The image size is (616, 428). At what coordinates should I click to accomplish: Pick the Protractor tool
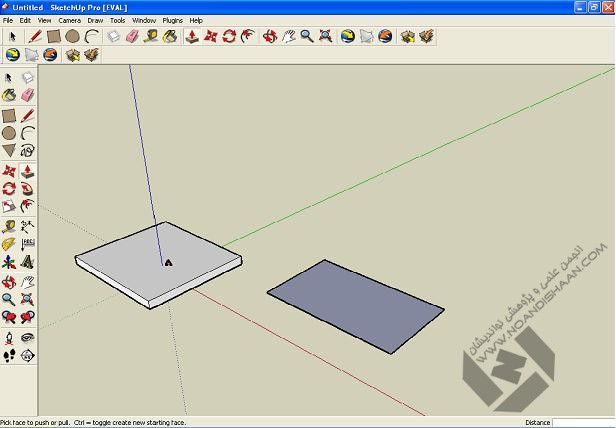9,243
